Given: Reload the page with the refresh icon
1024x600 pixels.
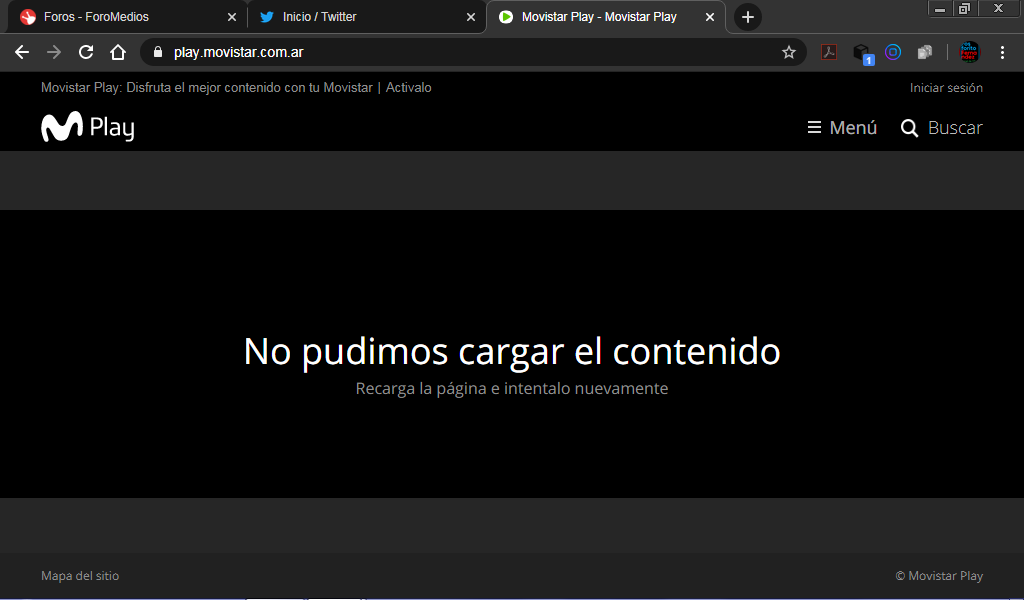Looking at the screenshot, I should pyautogui.click(x=86, y=52).
